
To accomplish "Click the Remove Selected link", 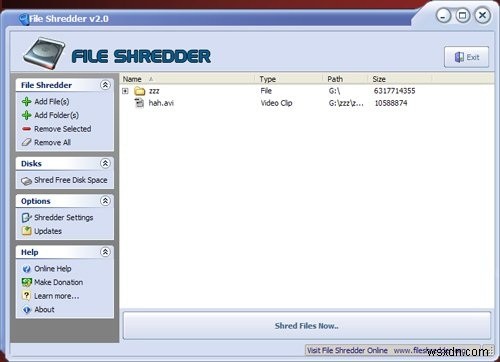I will (63, 129).
